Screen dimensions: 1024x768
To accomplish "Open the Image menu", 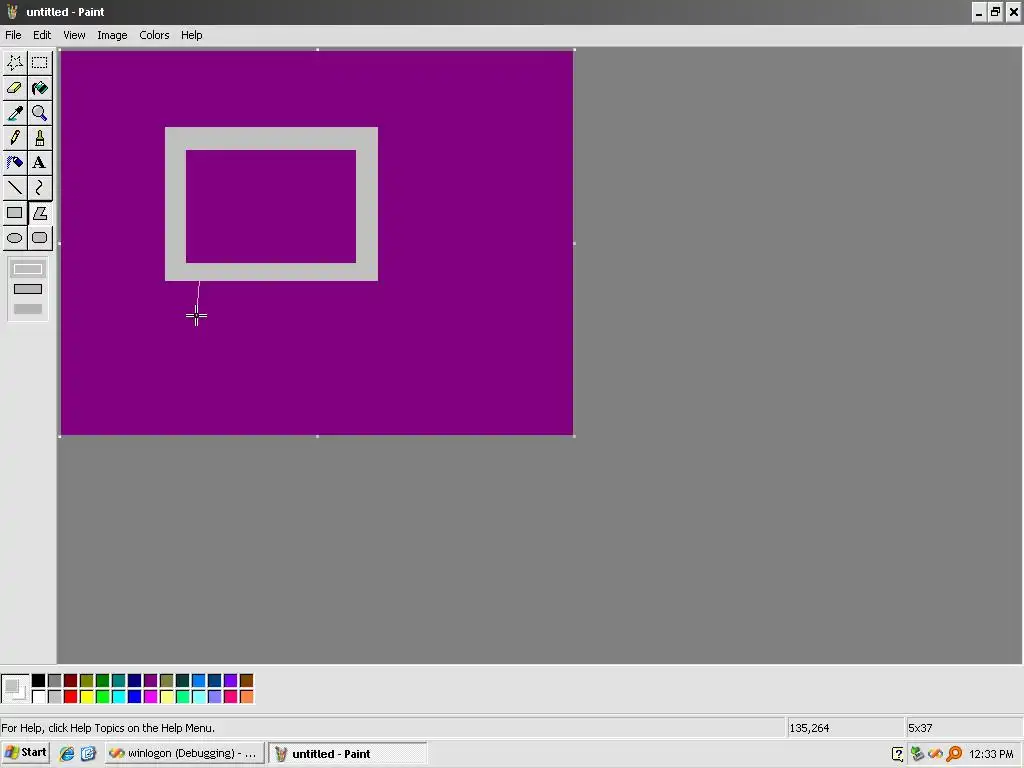I will [x=112, y=35].
